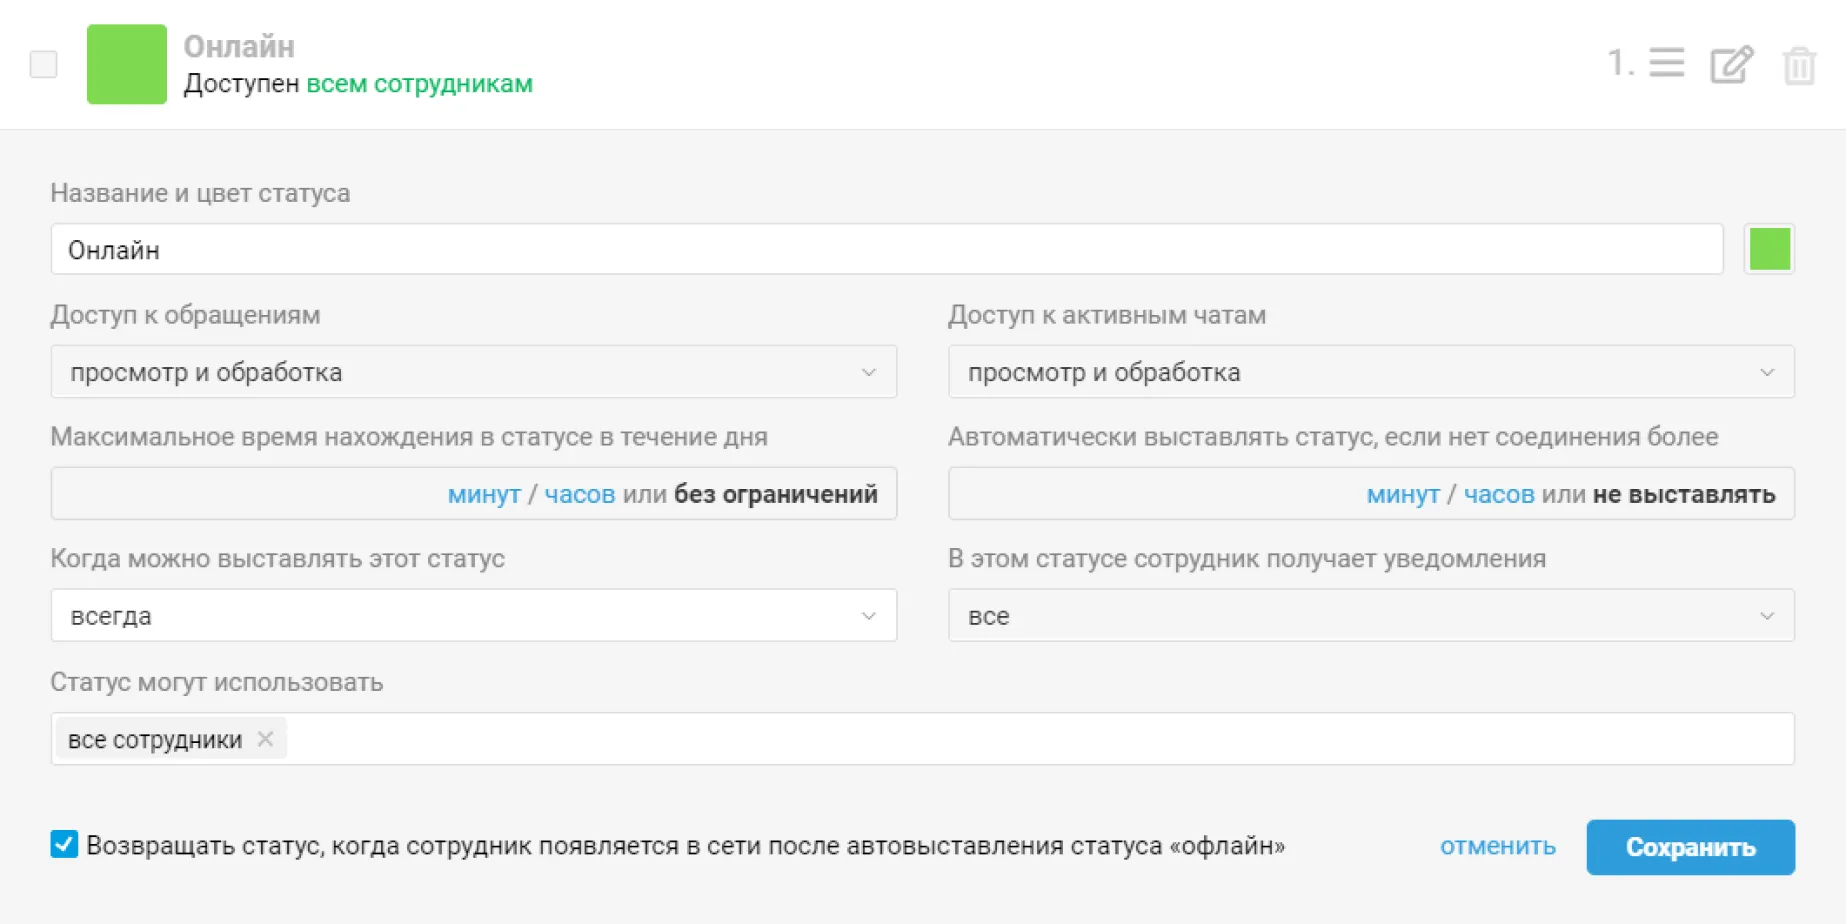Click the Онлайн title in the header row
The image size is (1846, 924).
pos(239,46)
